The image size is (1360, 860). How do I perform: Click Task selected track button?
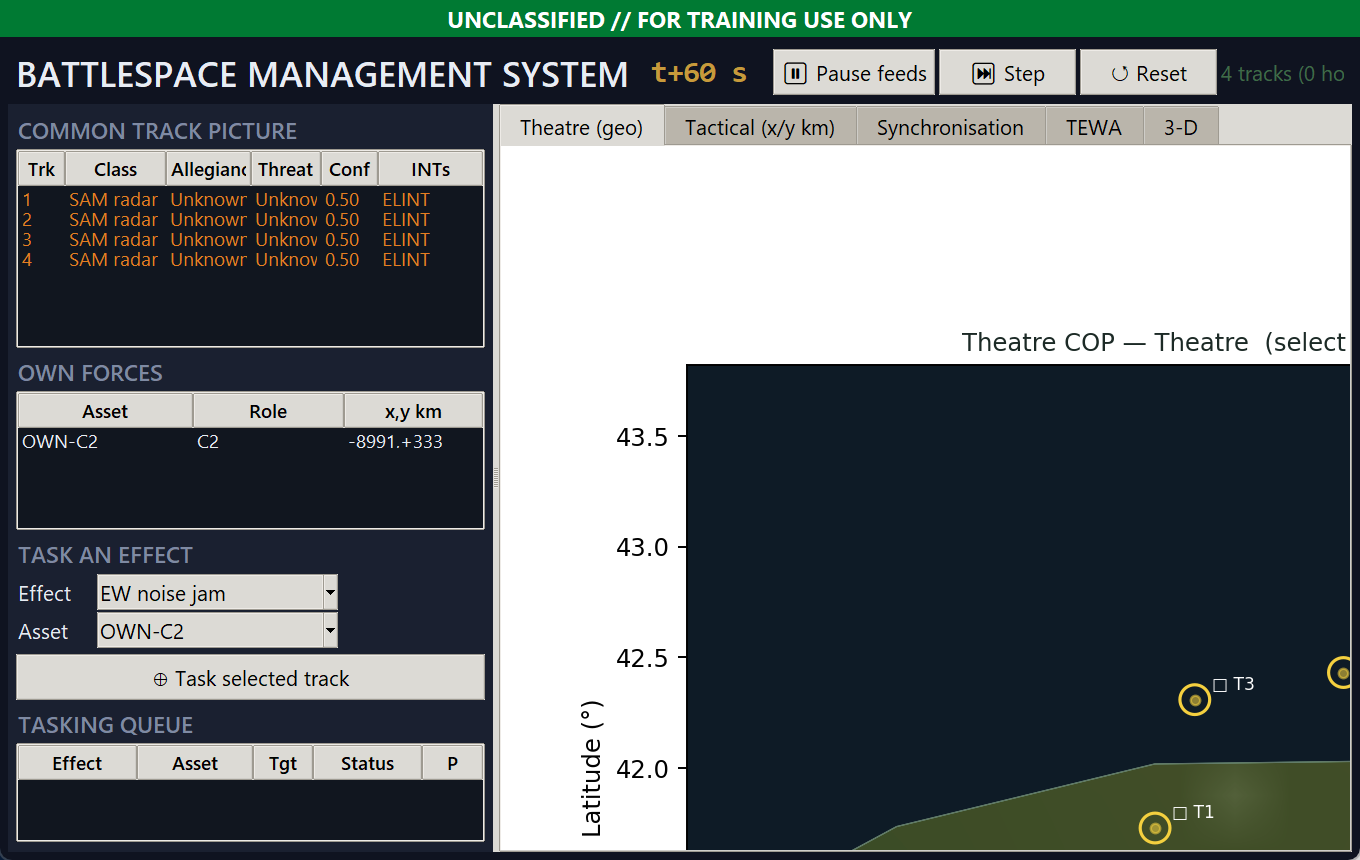tap(251, 678)
